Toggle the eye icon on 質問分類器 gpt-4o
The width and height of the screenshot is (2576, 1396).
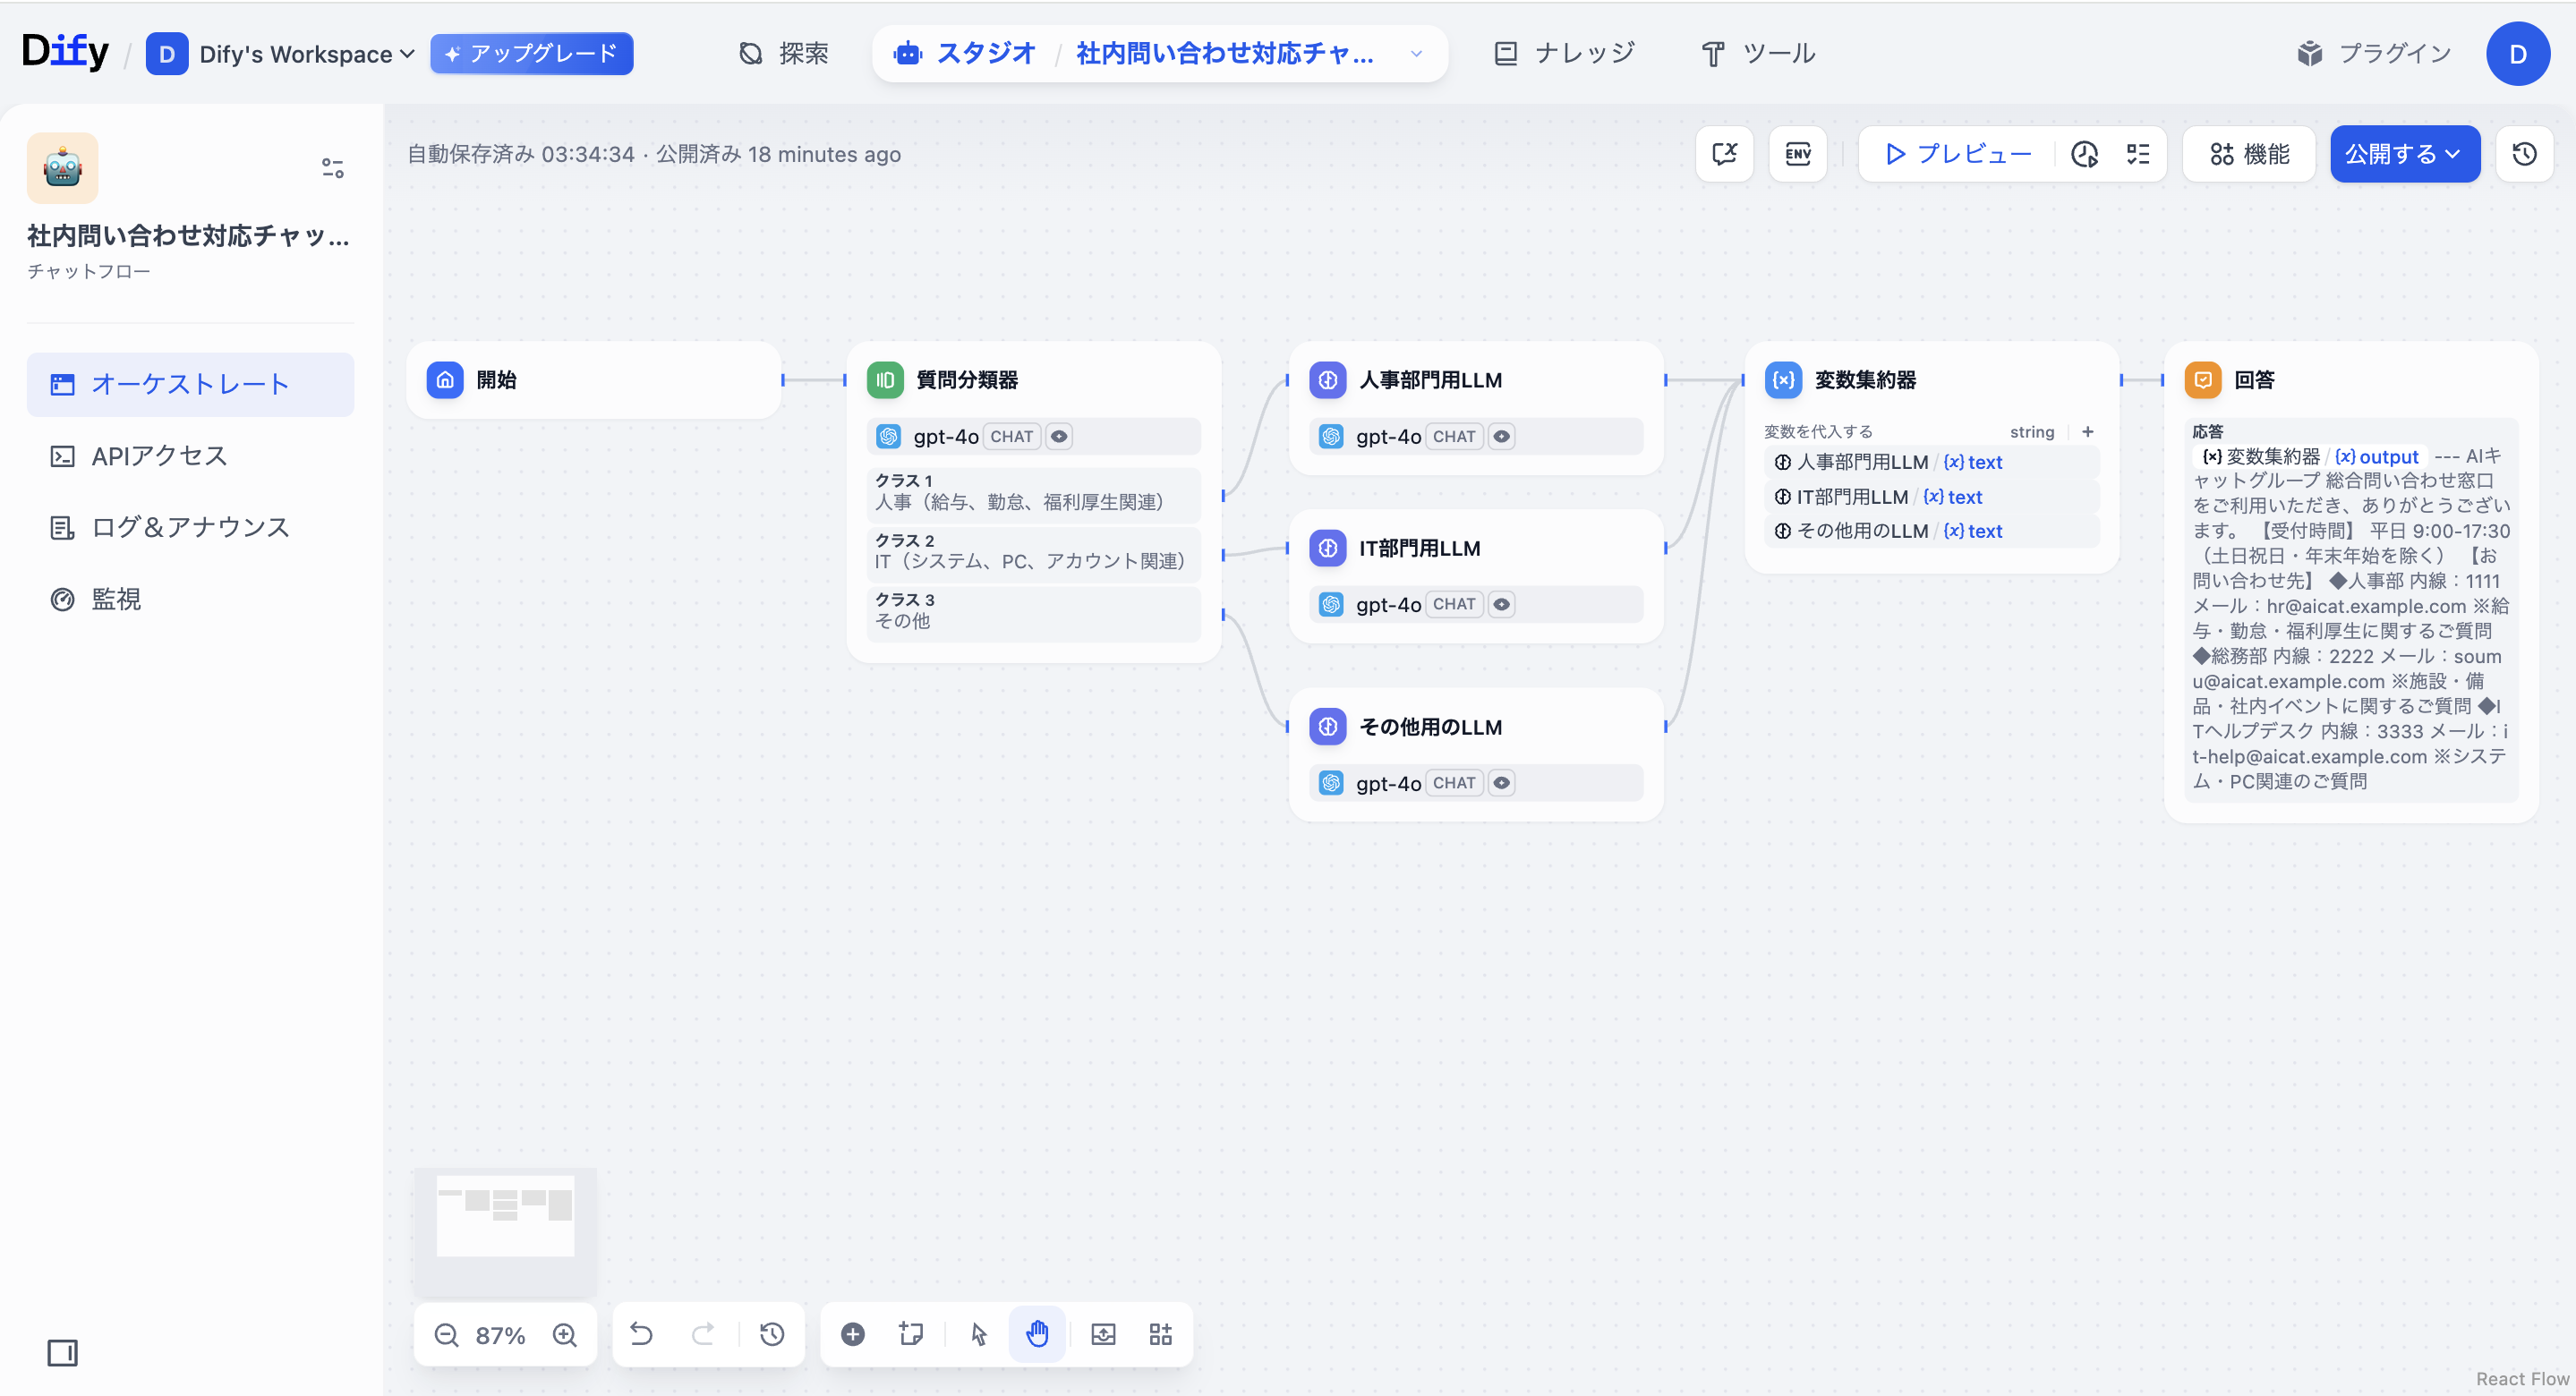click(1059, 436)
